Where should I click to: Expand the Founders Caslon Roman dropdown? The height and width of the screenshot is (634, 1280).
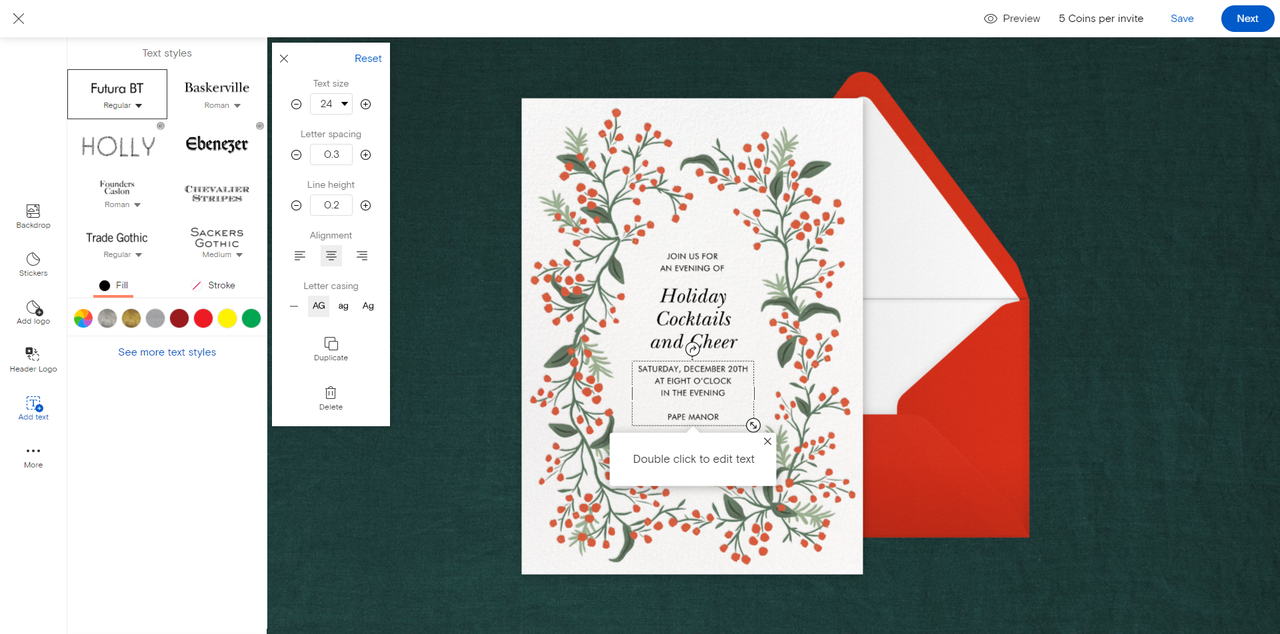[123, 205]
